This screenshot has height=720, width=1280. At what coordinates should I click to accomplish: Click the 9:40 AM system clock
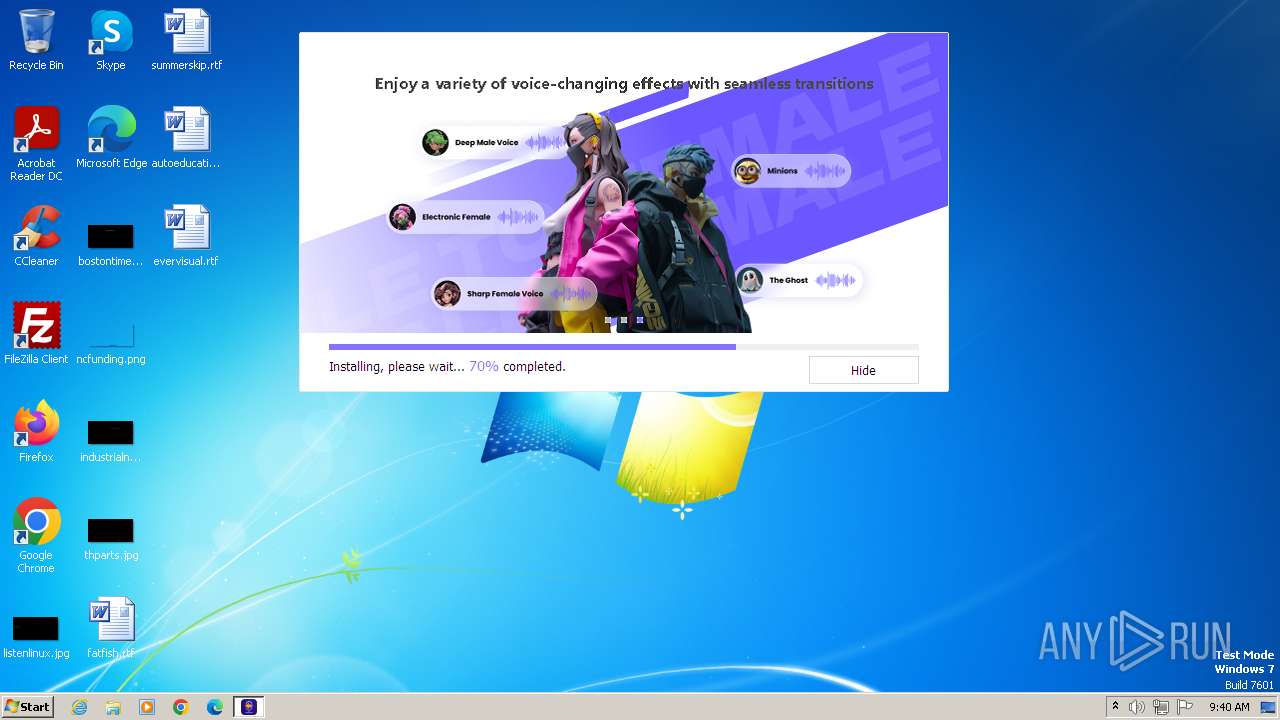1229,707
